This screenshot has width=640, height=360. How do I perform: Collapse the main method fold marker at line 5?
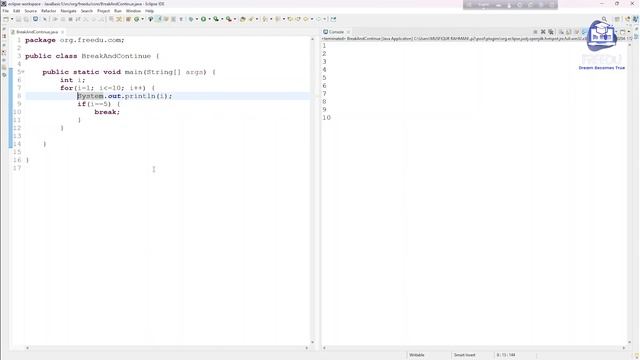23,72
